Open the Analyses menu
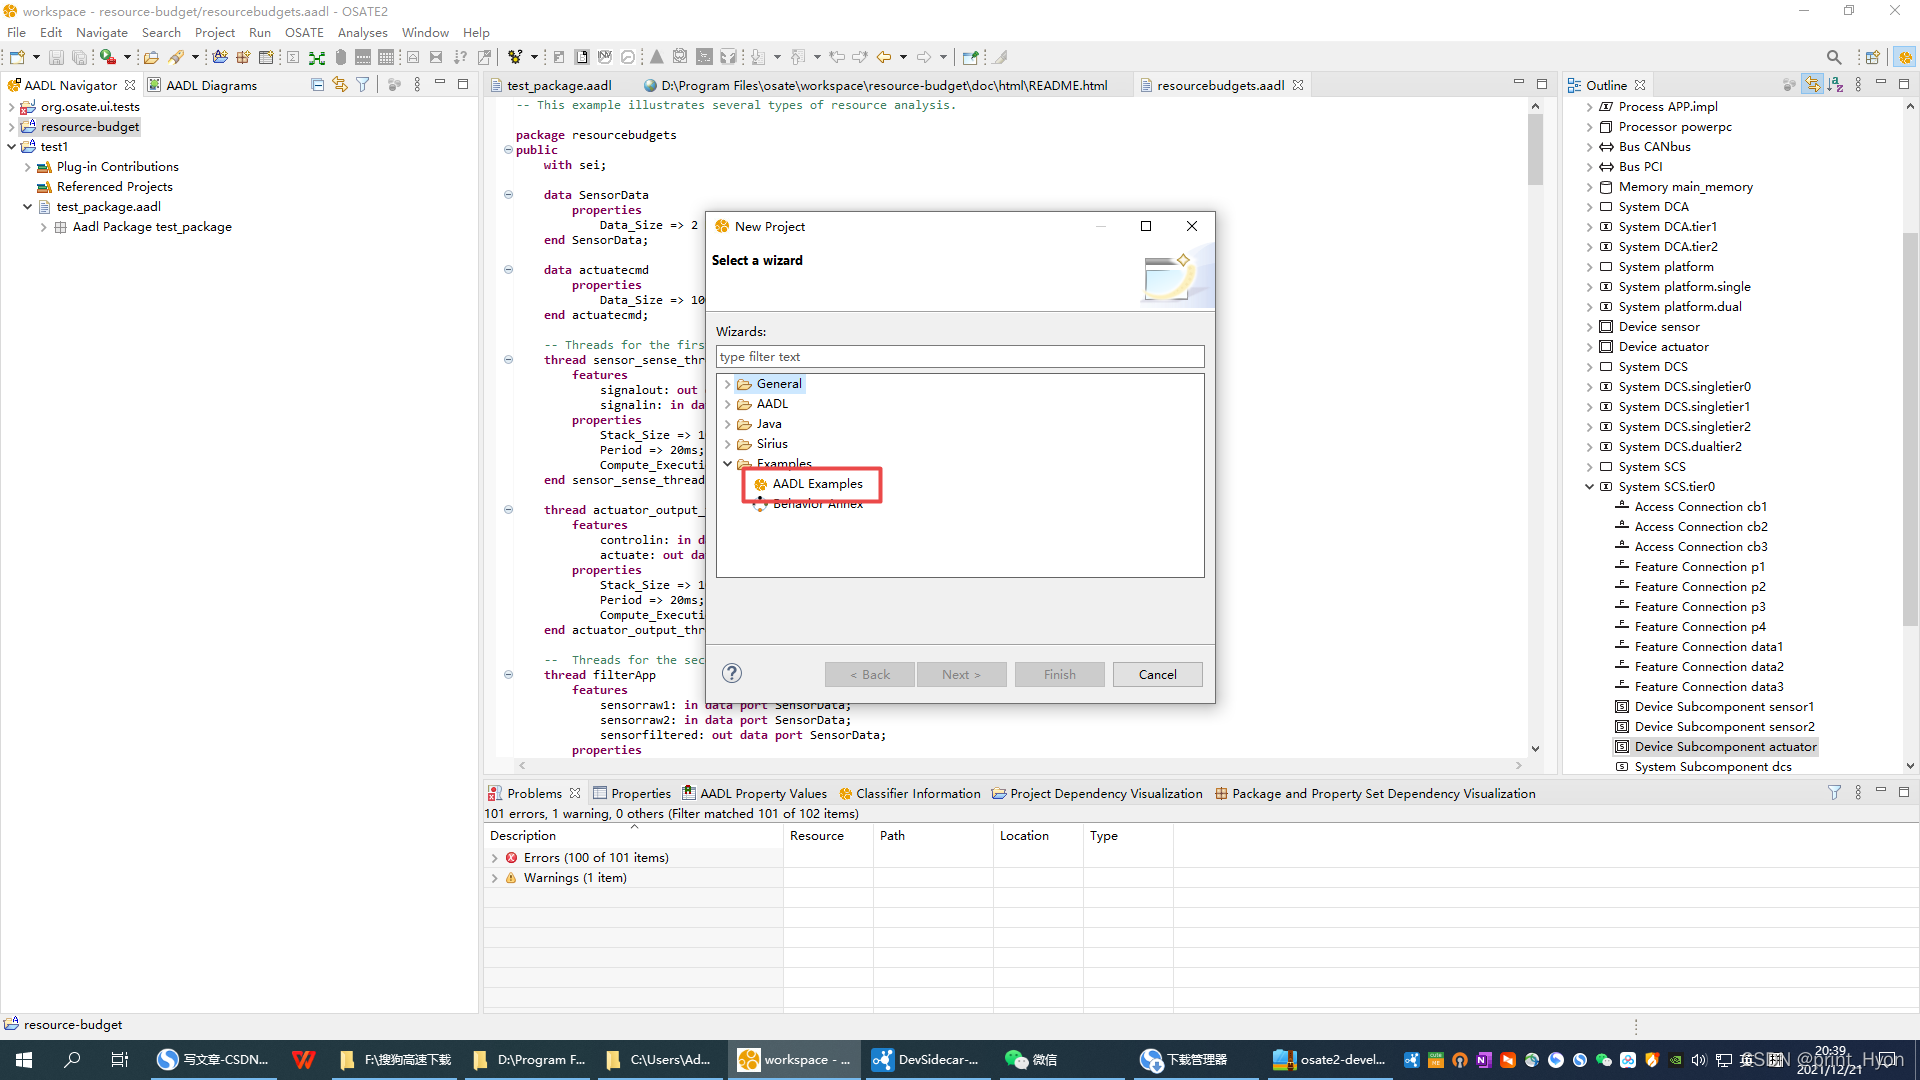Screen dimensions: 1920x1080 coord(362,32)
